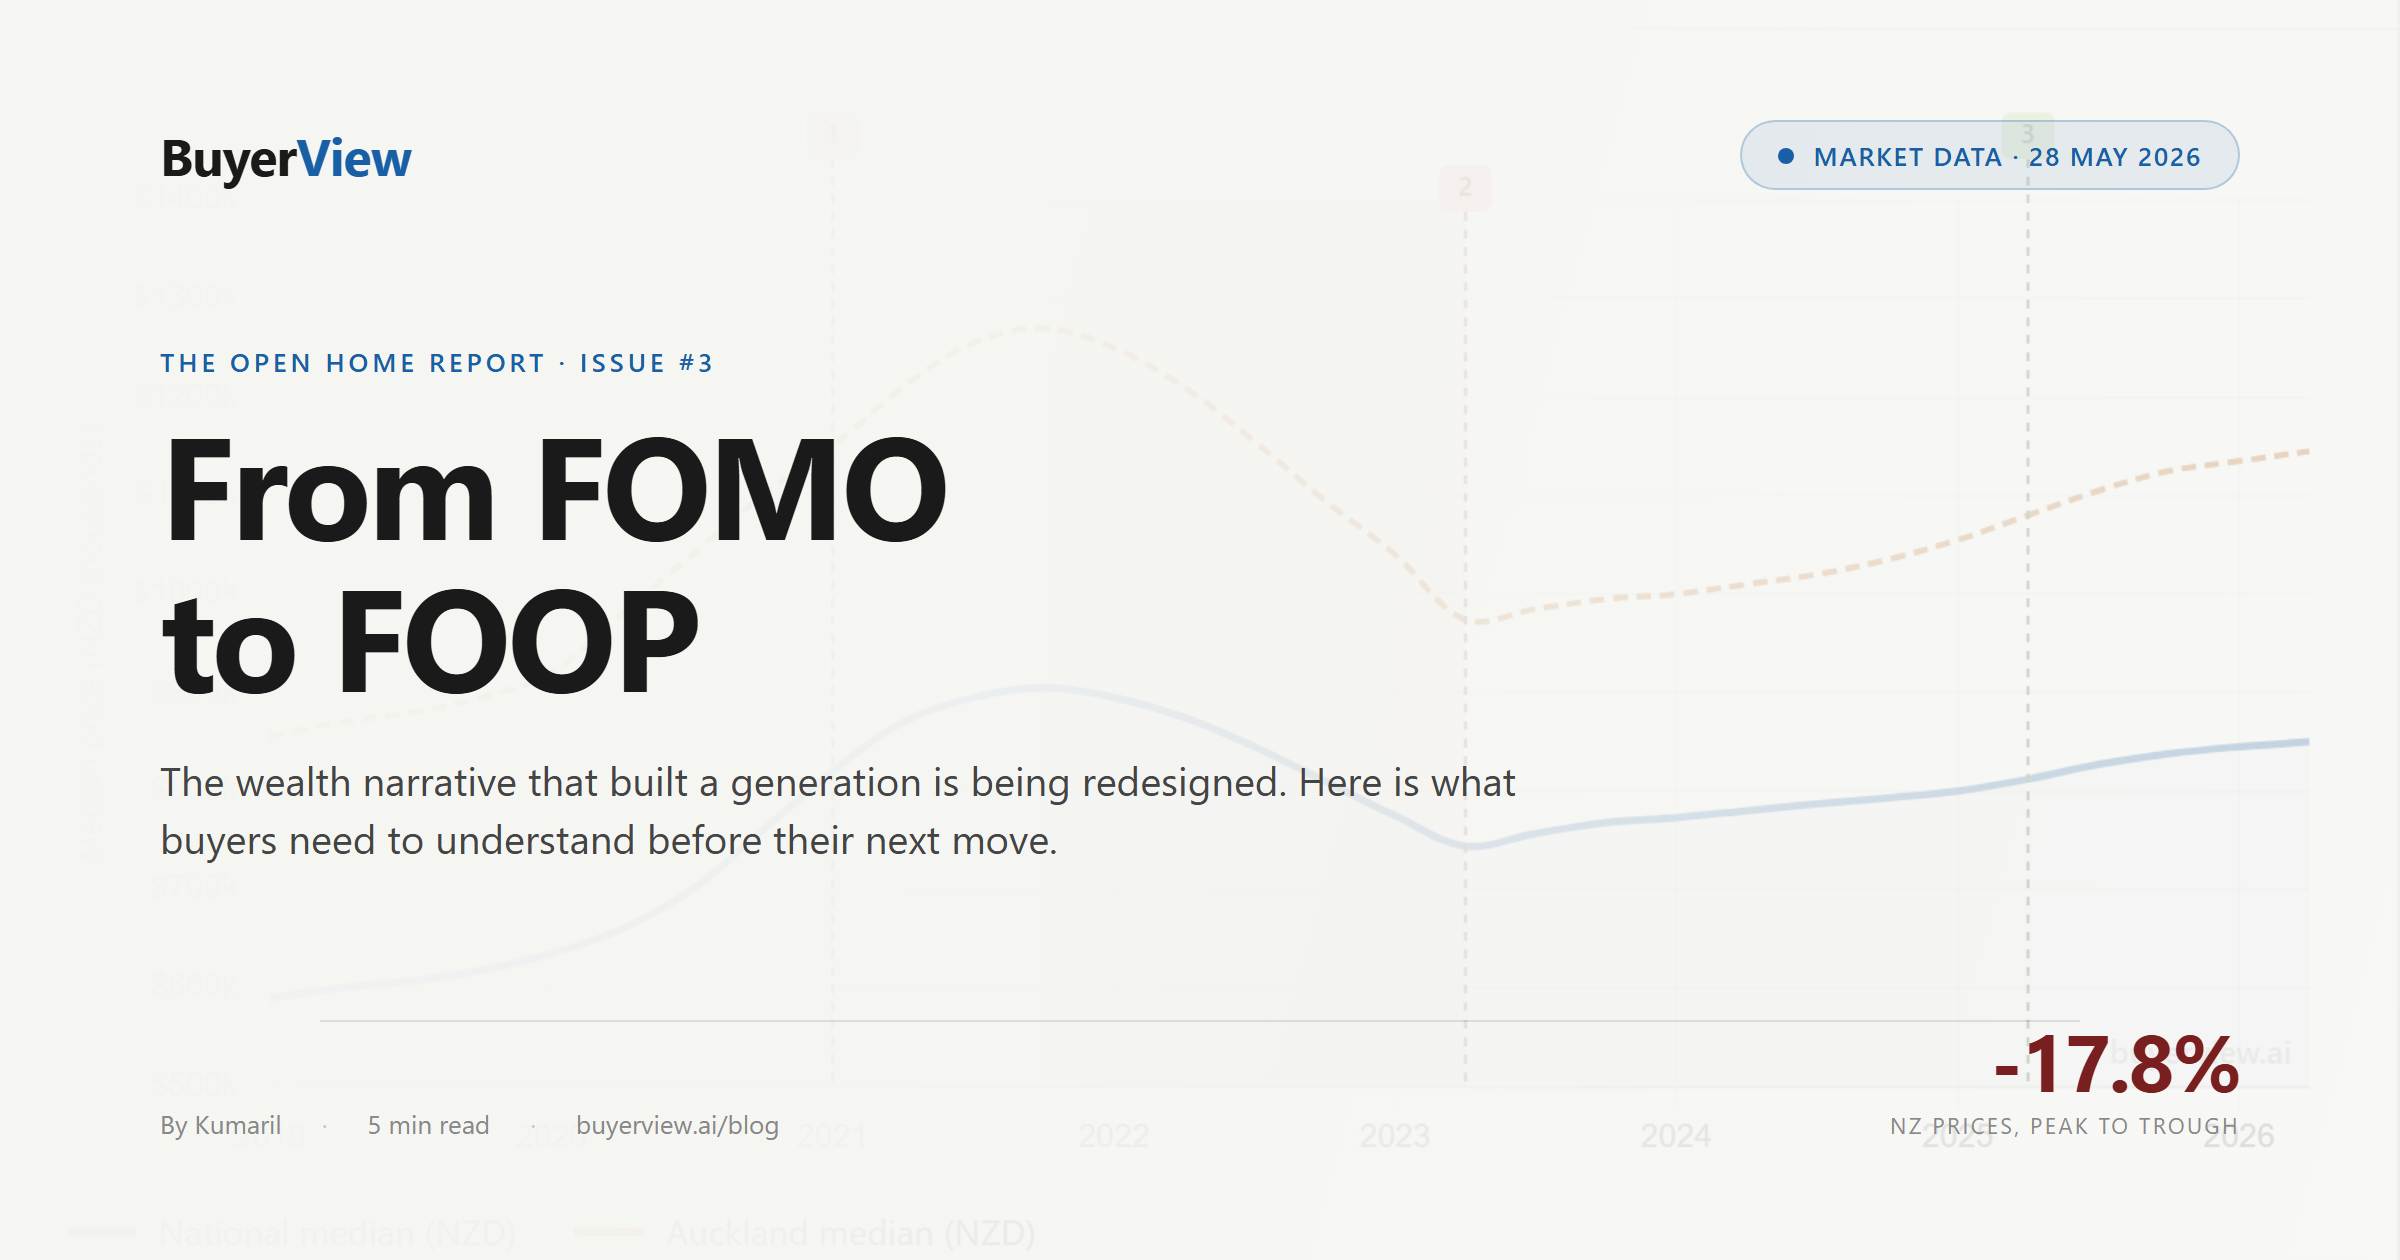Click chart annotation marker 3
The width and height of the screenshot is (2400, 1260).
click(2028, 133)
